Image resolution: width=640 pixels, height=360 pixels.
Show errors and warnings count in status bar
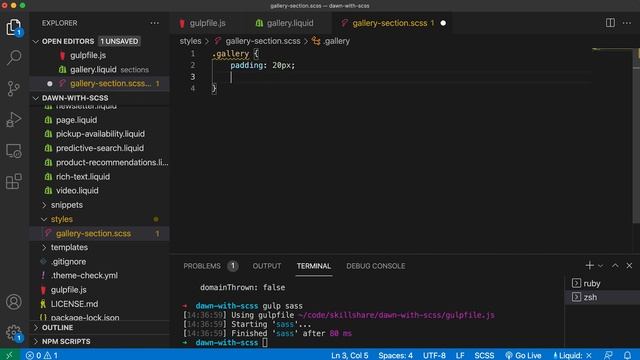pos(42,356)
